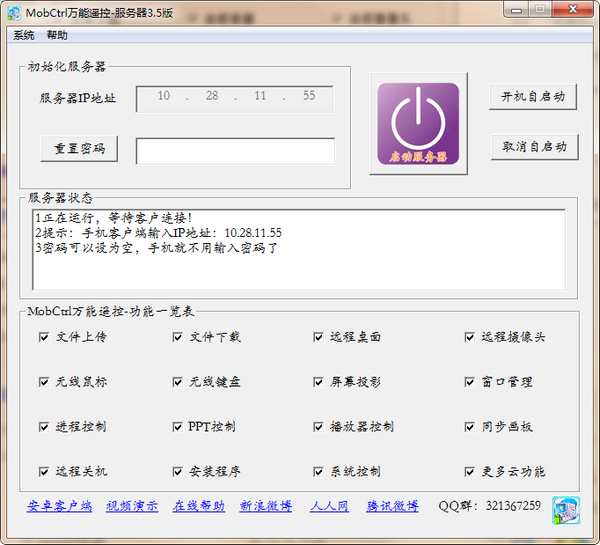Click inside the 服务器状态 text box
The height and width of the screenshot is (545, 600).
[299, 249]
